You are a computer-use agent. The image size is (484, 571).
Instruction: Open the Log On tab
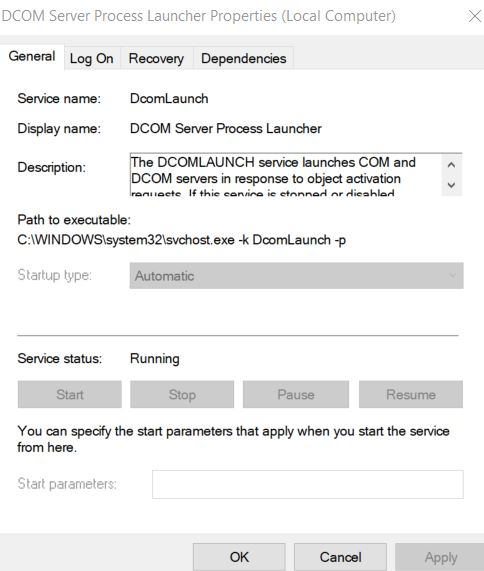pos(92,58)
